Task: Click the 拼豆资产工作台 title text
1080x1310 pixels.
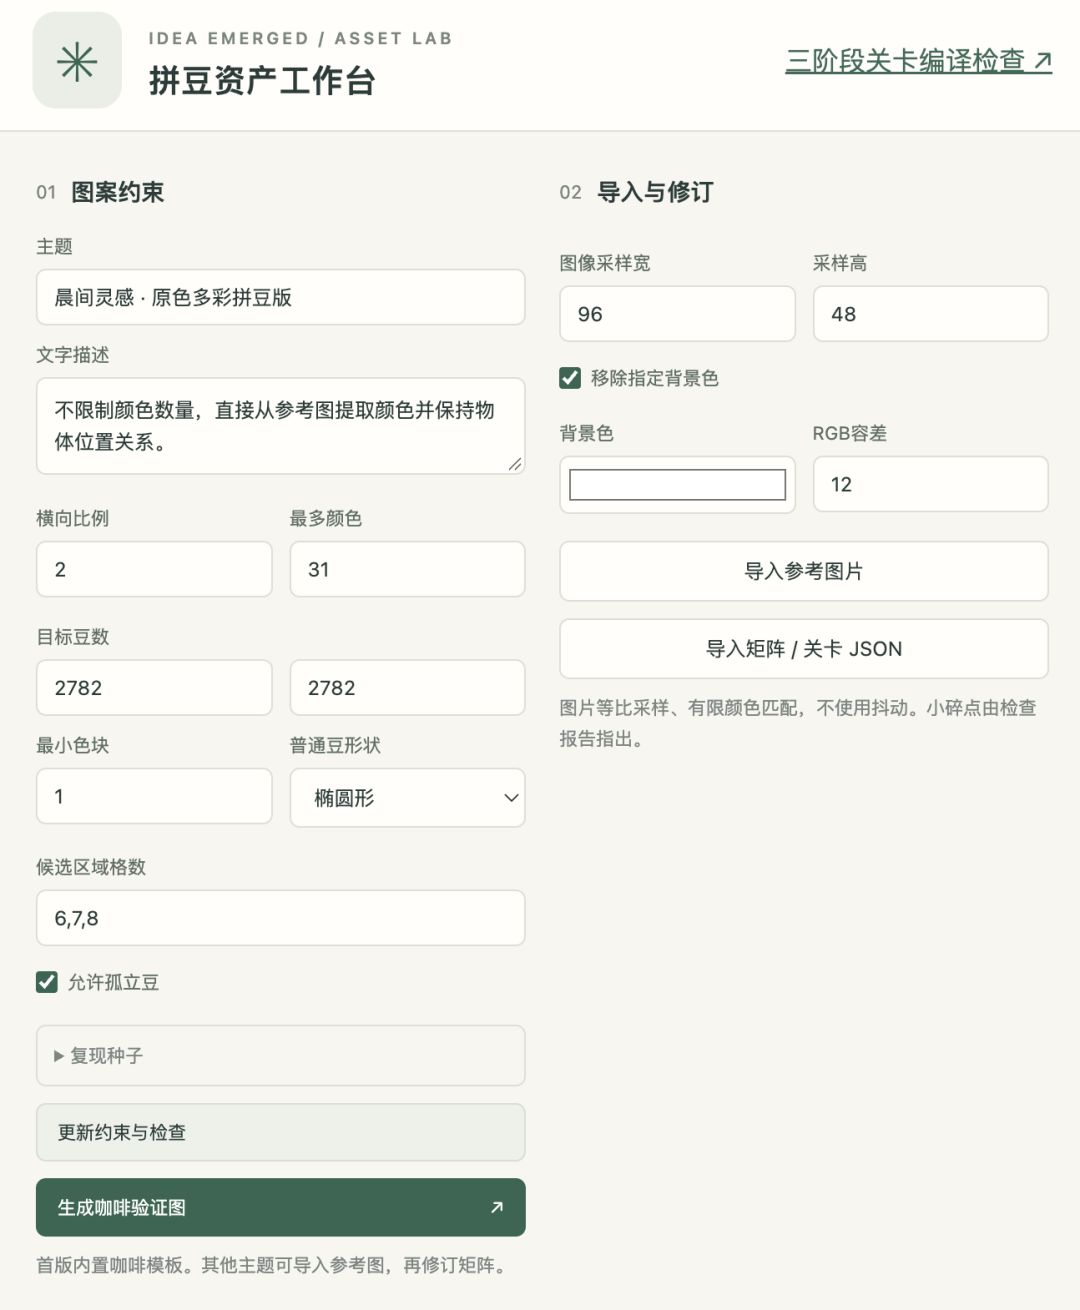Action: pyautogui.click(x=262, y=81)
